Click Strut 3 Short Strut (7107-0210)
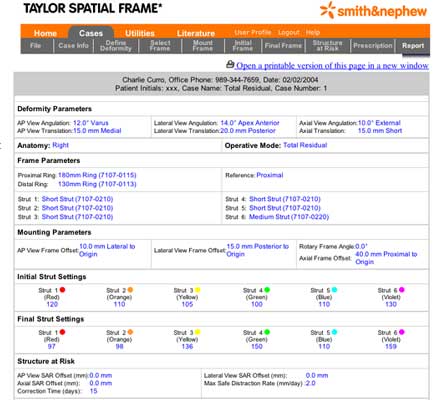Screen dimensions: 446x400 (x=77, y=217)
